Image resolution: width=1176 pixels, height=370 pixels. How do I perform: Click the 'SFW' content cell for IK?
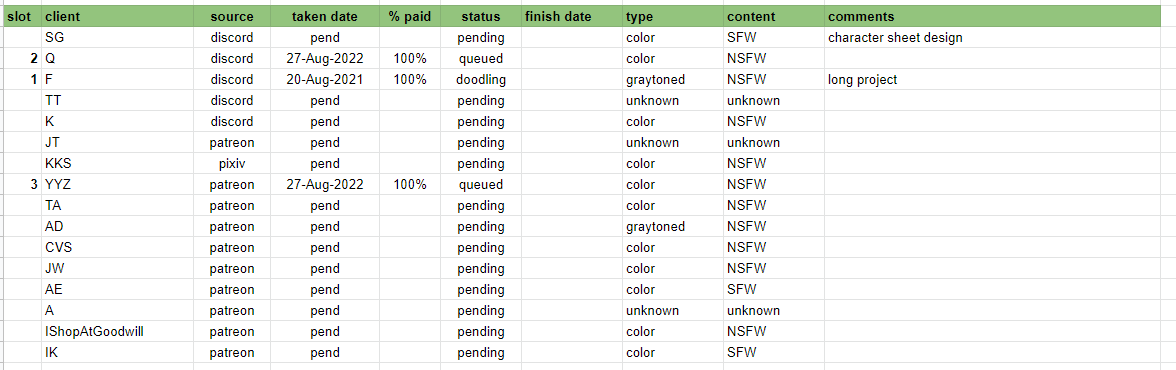pos(775,353)
